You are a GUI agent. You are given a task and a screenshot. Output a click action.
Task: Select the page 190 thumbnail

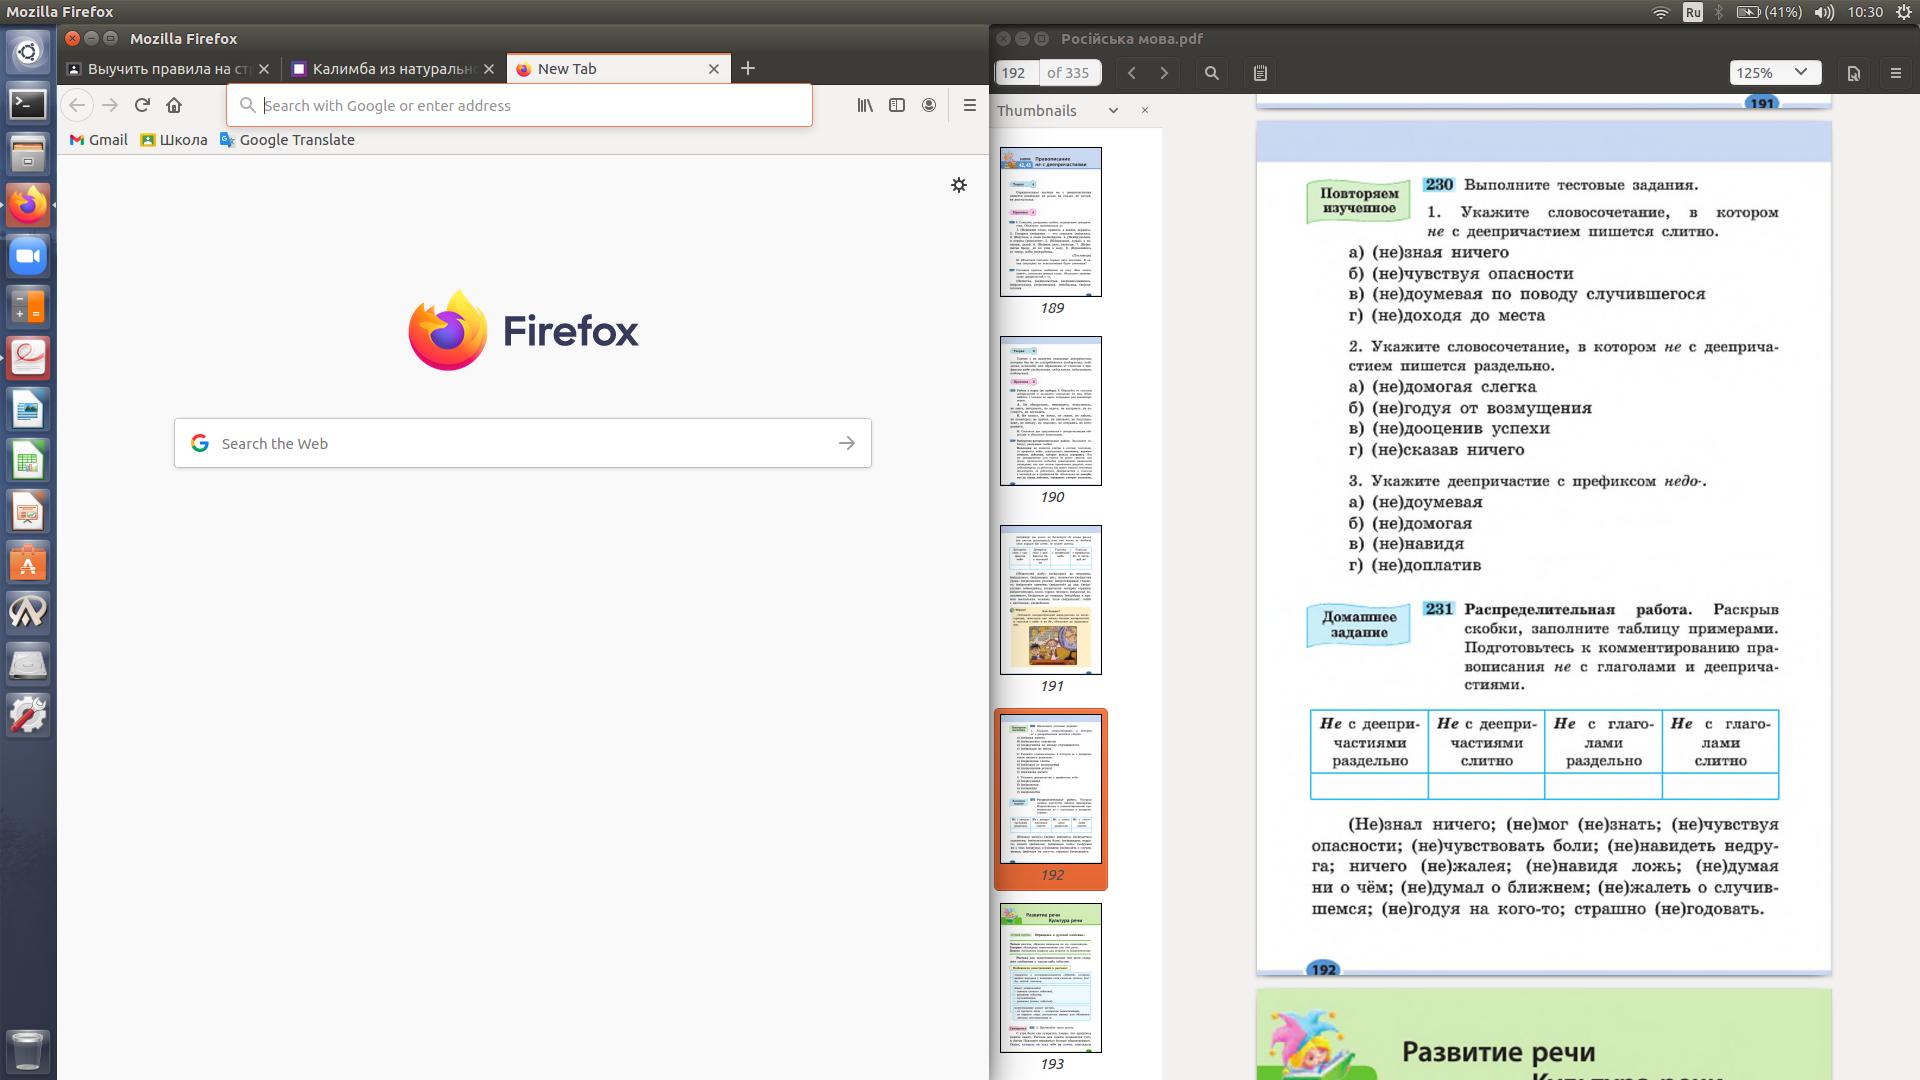(1050, 411)
